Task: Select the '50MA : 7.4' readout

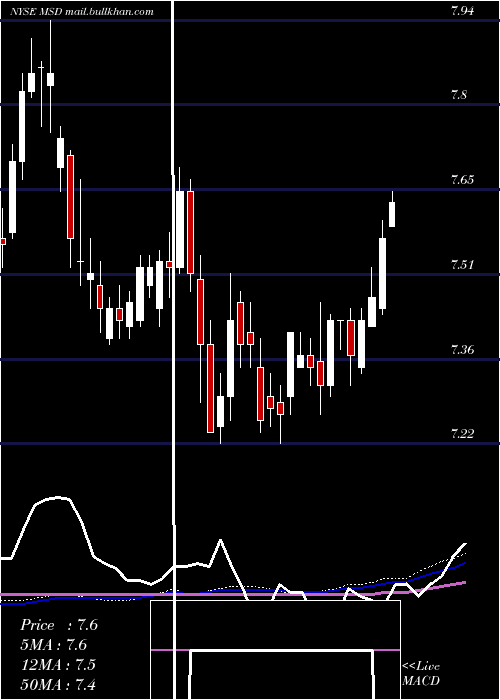Action: pos(58,684)
